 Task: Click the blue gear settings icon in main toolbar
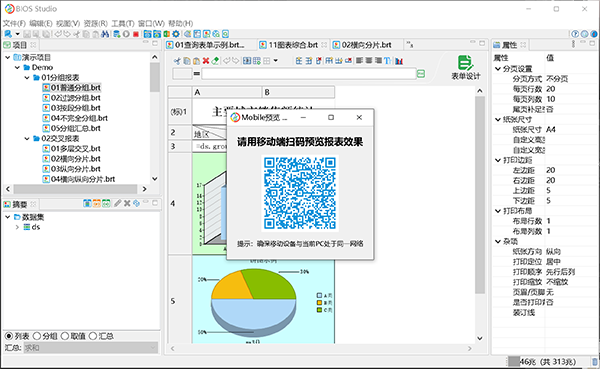tap(176, 34)
